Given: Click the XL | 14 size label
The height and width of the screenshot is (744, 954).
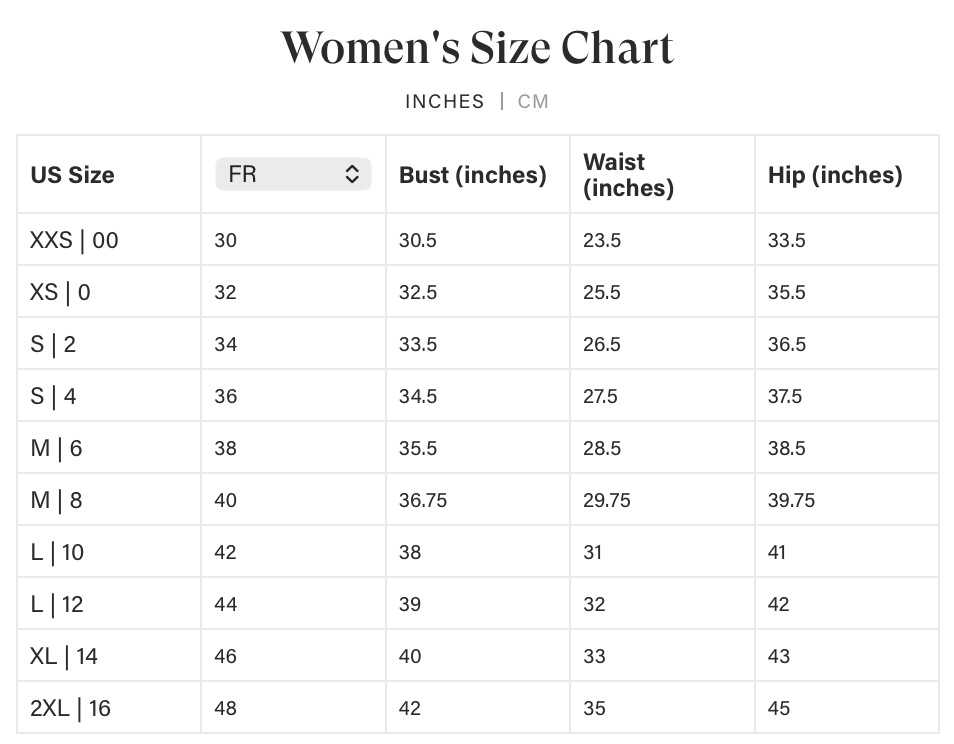Looking at the screenshot, I should (x=64, y=656).
